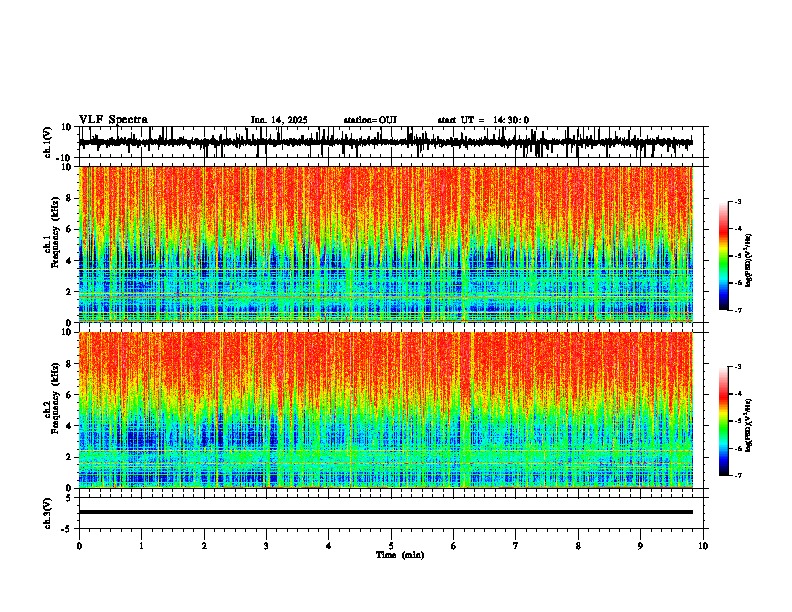Click inside the ch.2 spectrogram panel

[385, 410]
